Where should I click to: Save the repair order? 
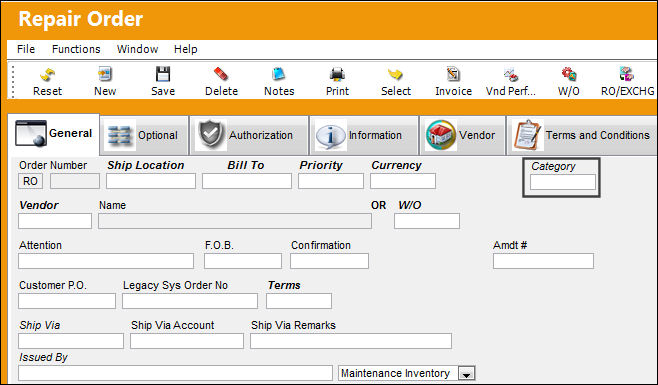[x=163, y=74]
